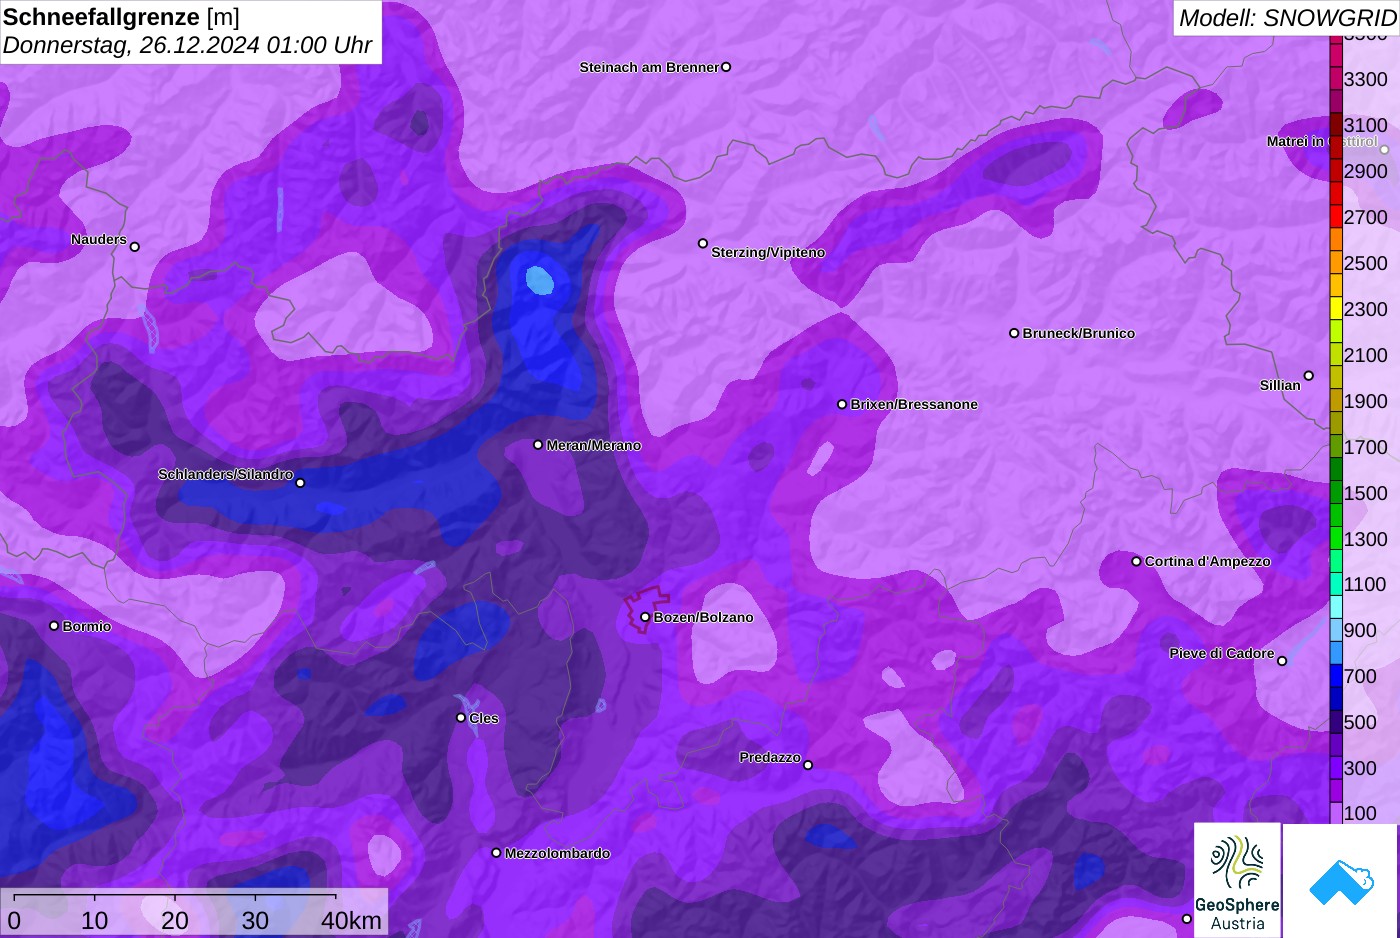Viewport: 1400px width, 938px height.
Task: Click the Bormio location marker dot
Action: [54, 626]
